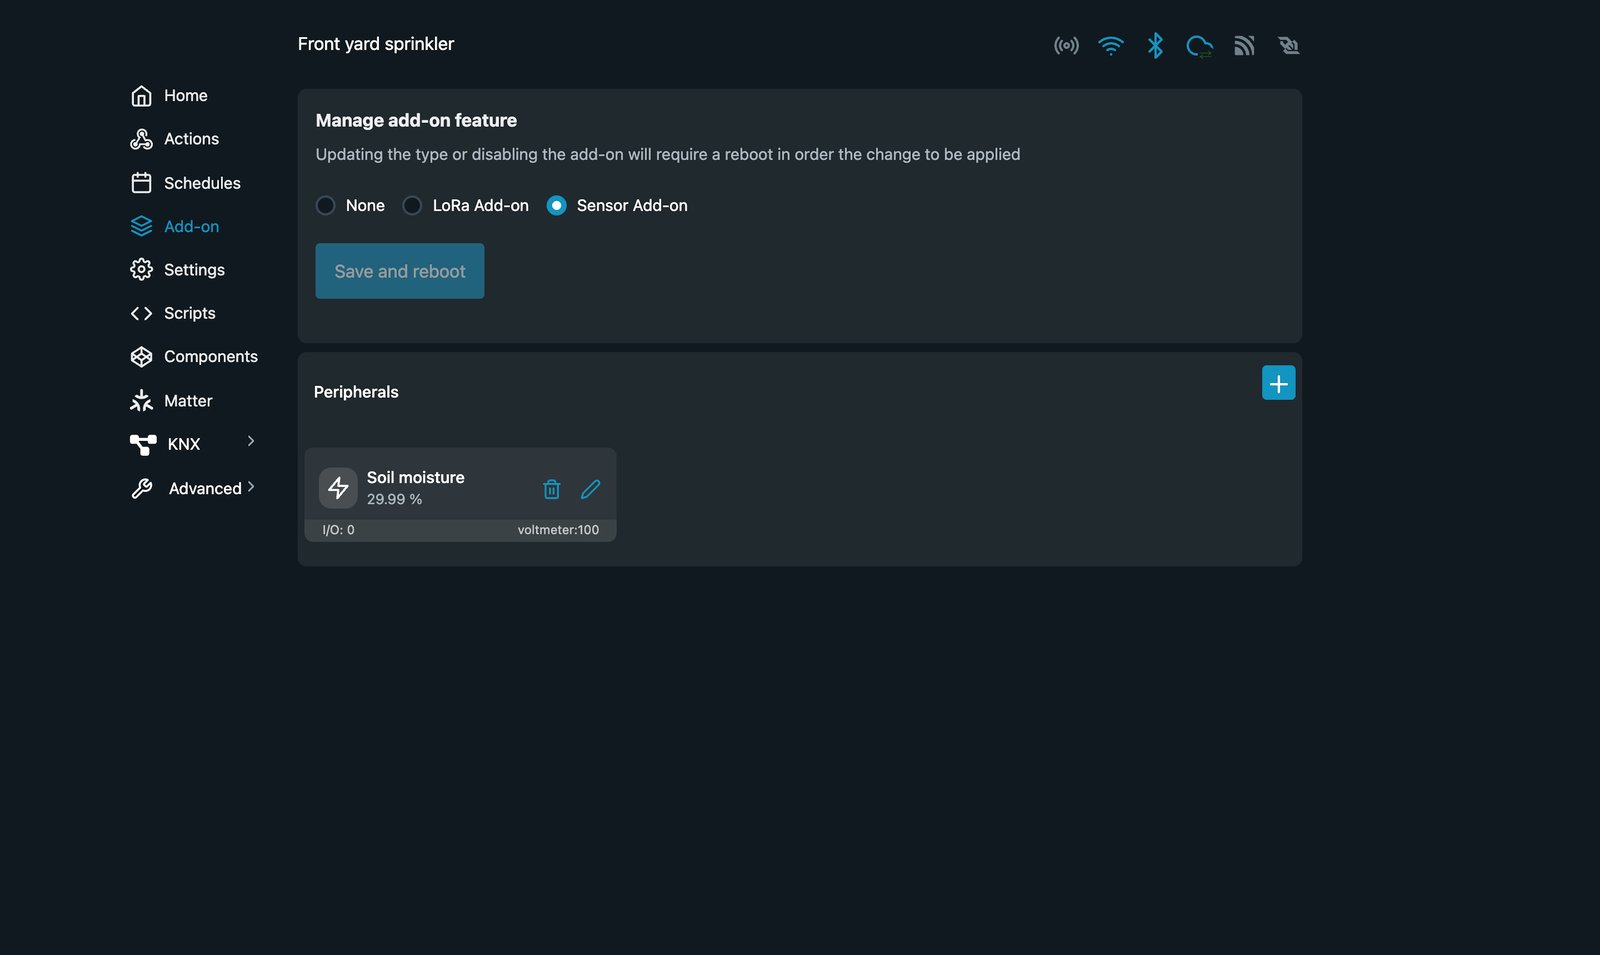1600x955 pixels.
Task: Select the LoRa Add-on radio option
Action: coord(412,205)
